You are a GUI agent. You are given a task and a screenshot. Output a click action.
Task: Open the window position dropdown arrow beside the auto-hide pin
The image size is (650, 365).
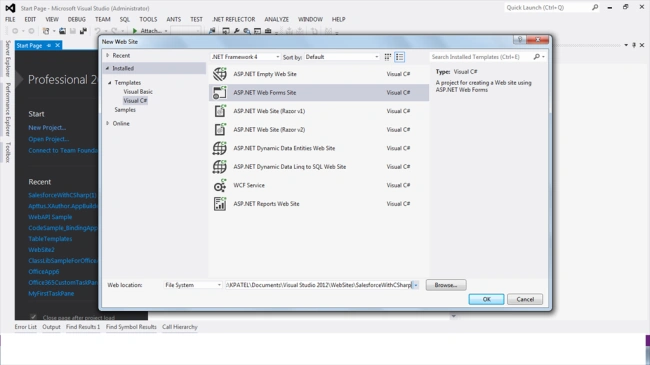(626, 45)
